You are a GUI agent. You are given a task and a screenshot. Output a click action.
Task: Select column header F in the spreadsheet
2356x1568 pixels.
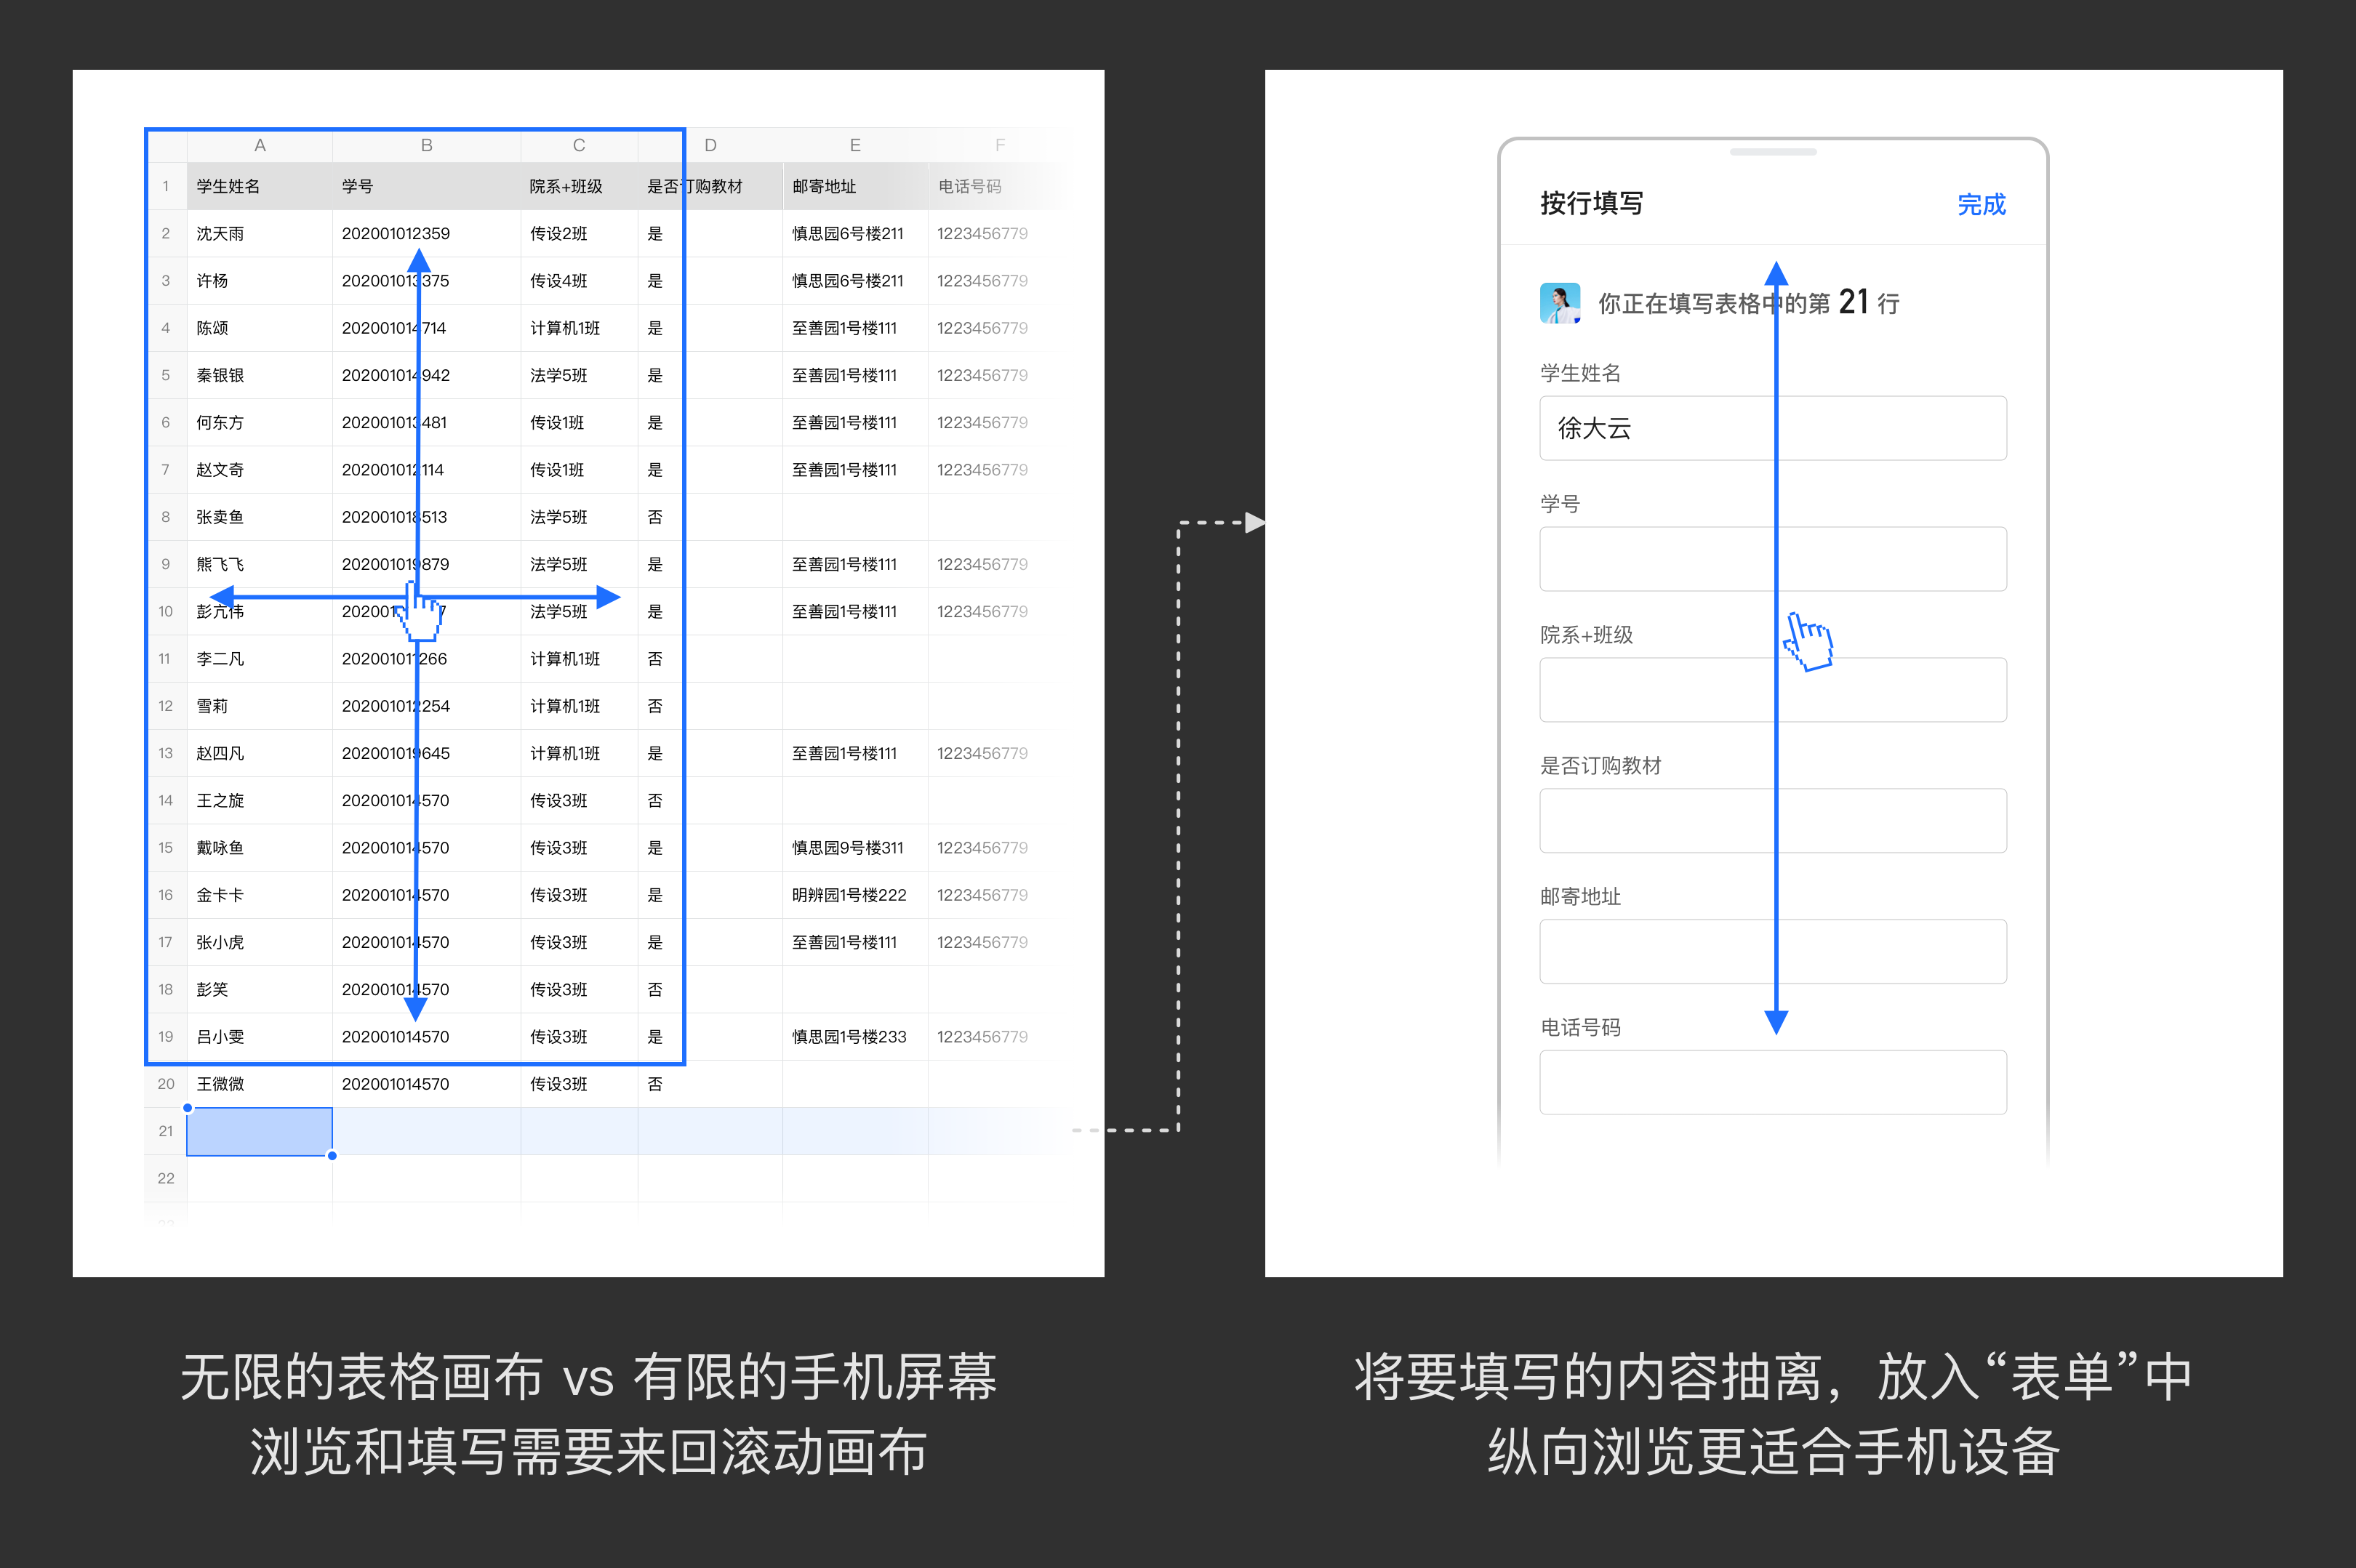pyautogui.click(x=1000, y=145)
